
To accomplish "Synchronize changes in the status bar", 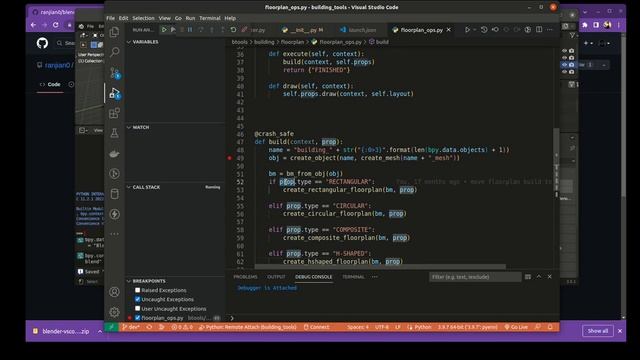I will point(149,327).
